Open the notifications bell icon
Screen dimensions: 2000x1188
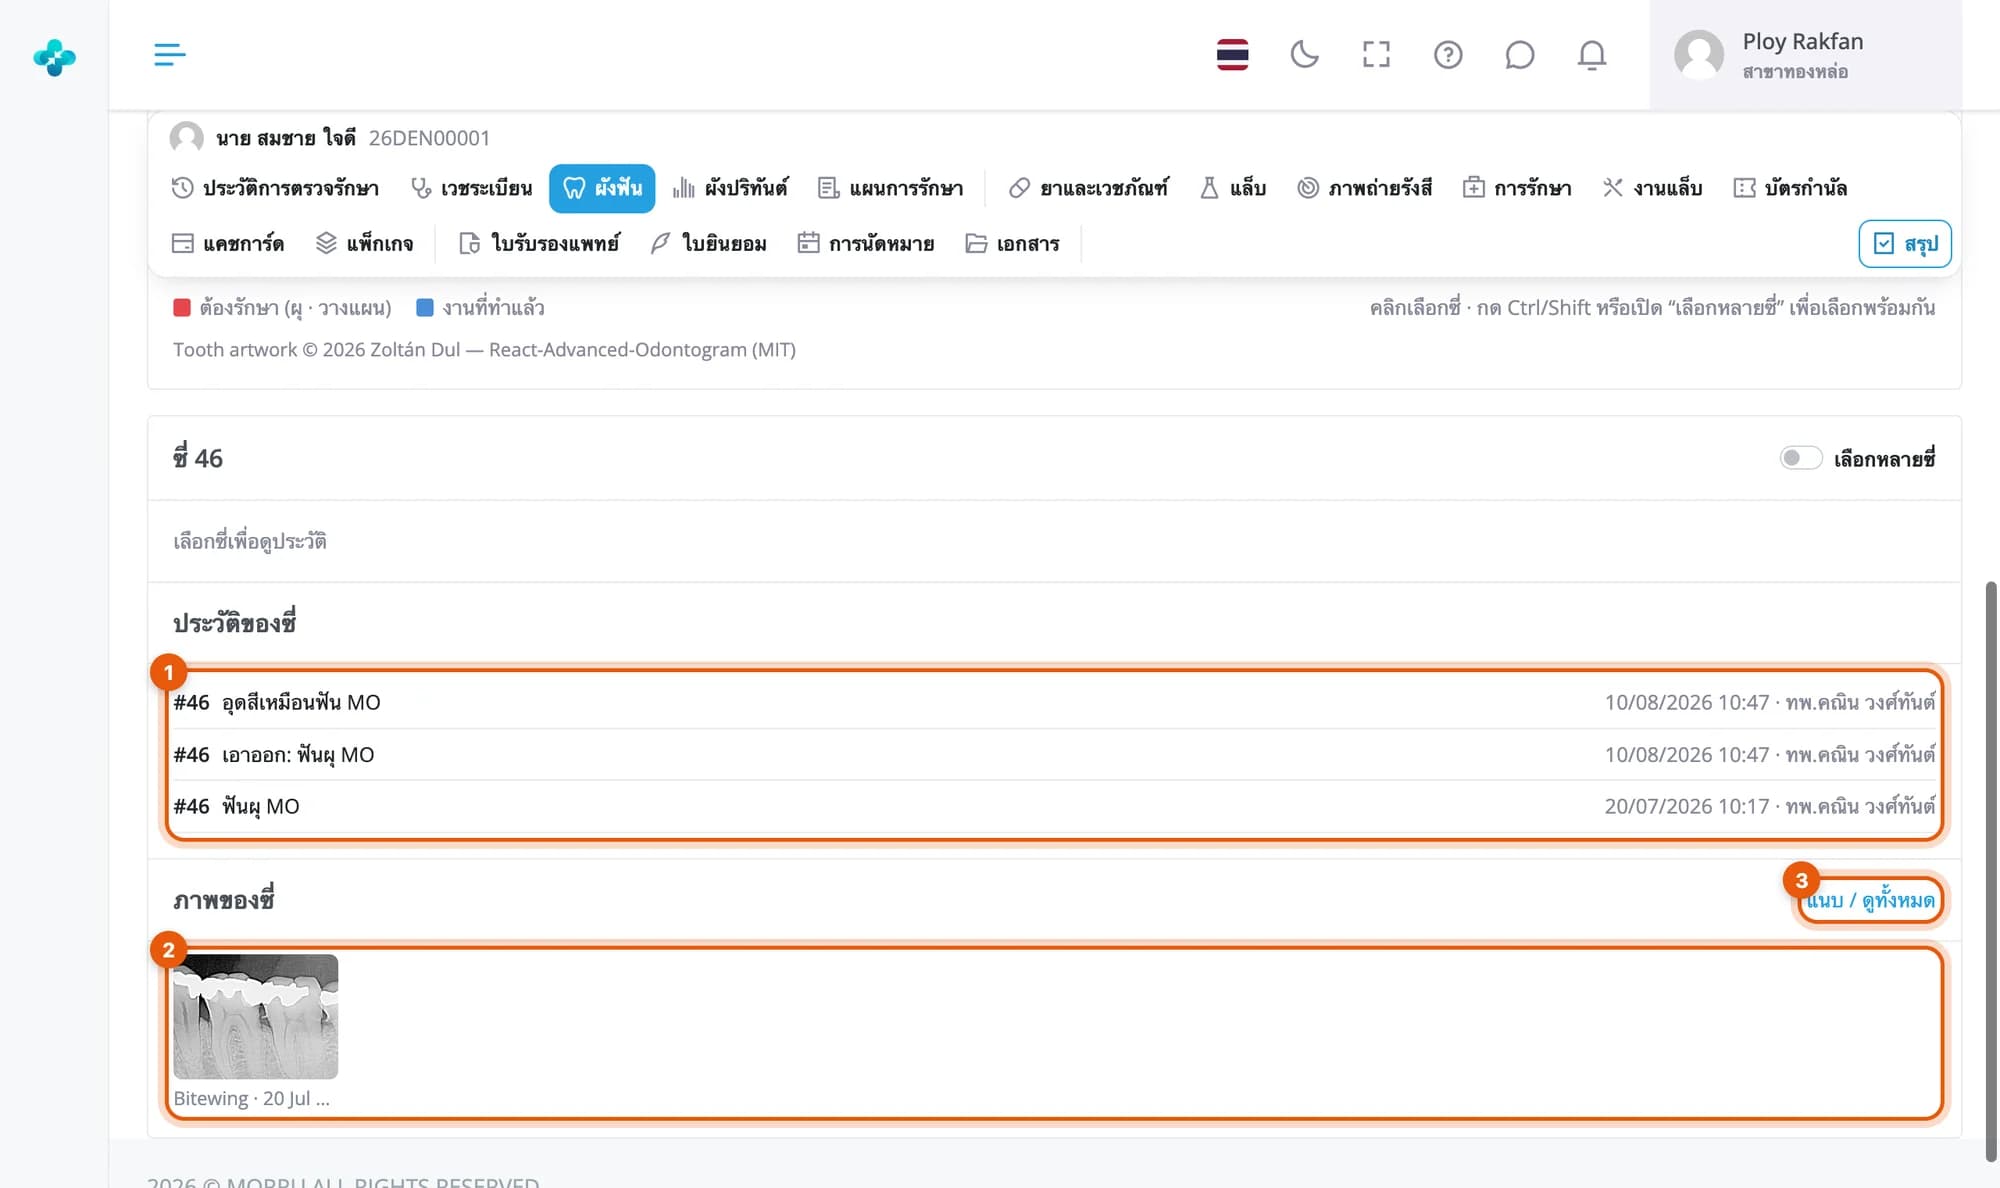[1592, 54]
